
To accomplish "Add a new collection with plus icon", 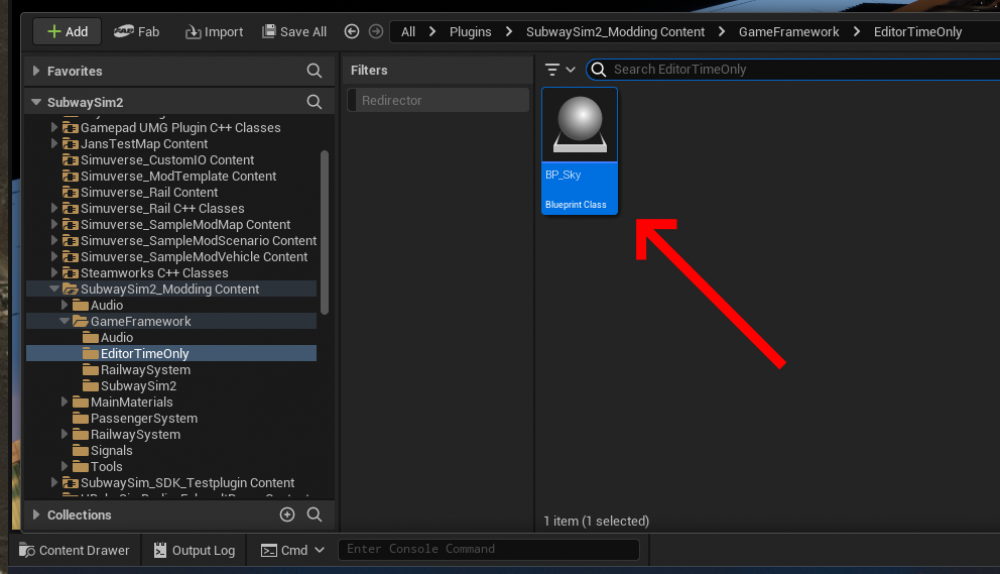I will [287, 515].
